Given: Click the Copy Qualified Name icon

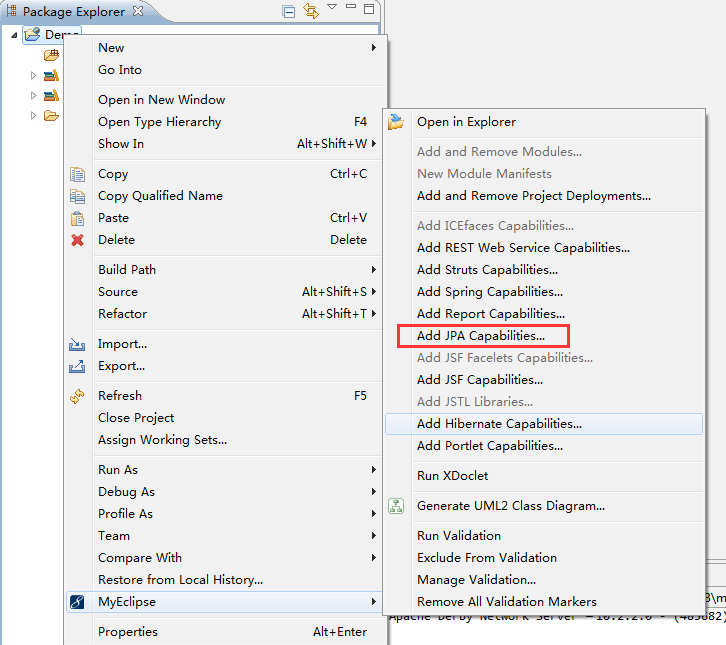Looking at the screenshot, I should (77, 196).
